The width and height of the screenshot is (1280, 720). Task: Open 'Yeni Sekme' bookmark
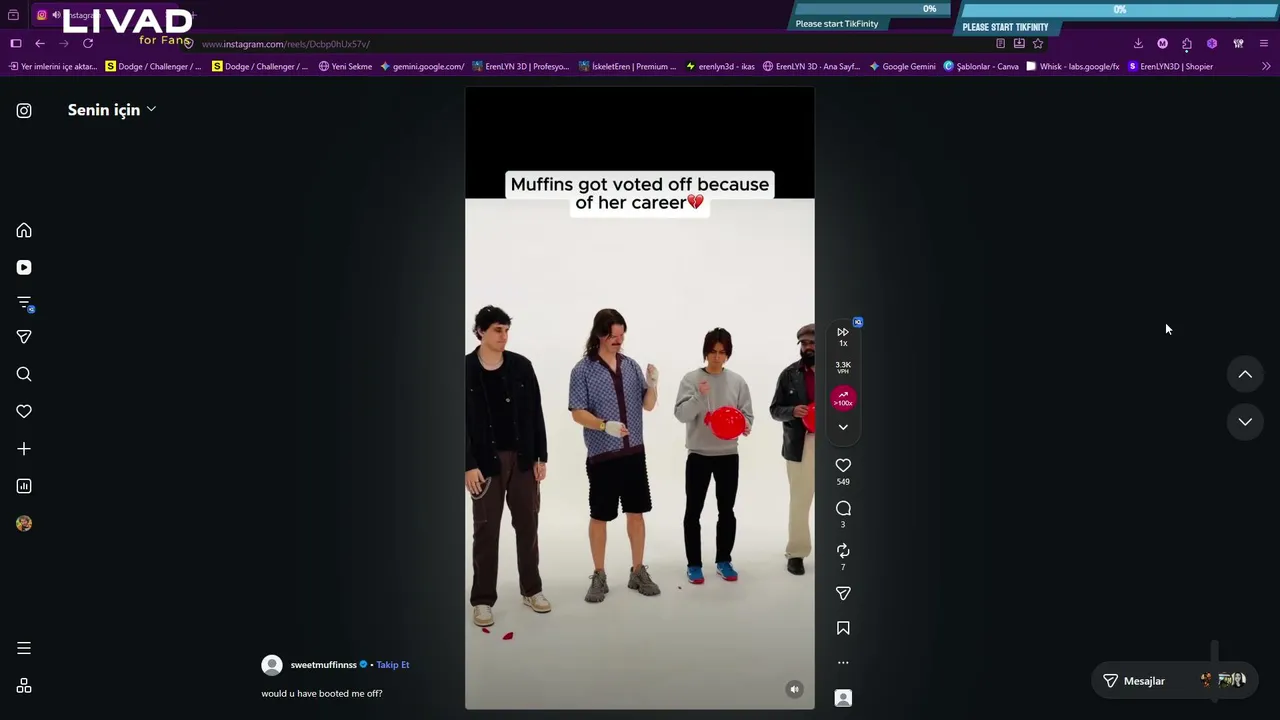tap(345, 67)
